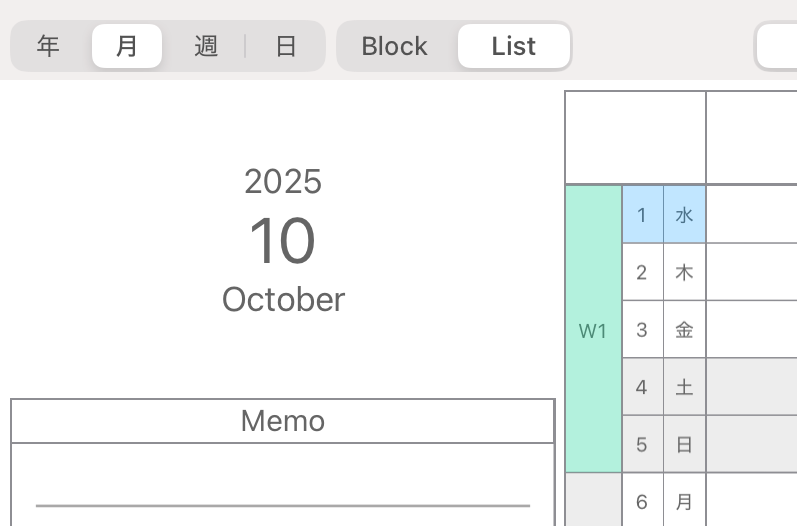Select date 1 in the list

coord(642,215)
